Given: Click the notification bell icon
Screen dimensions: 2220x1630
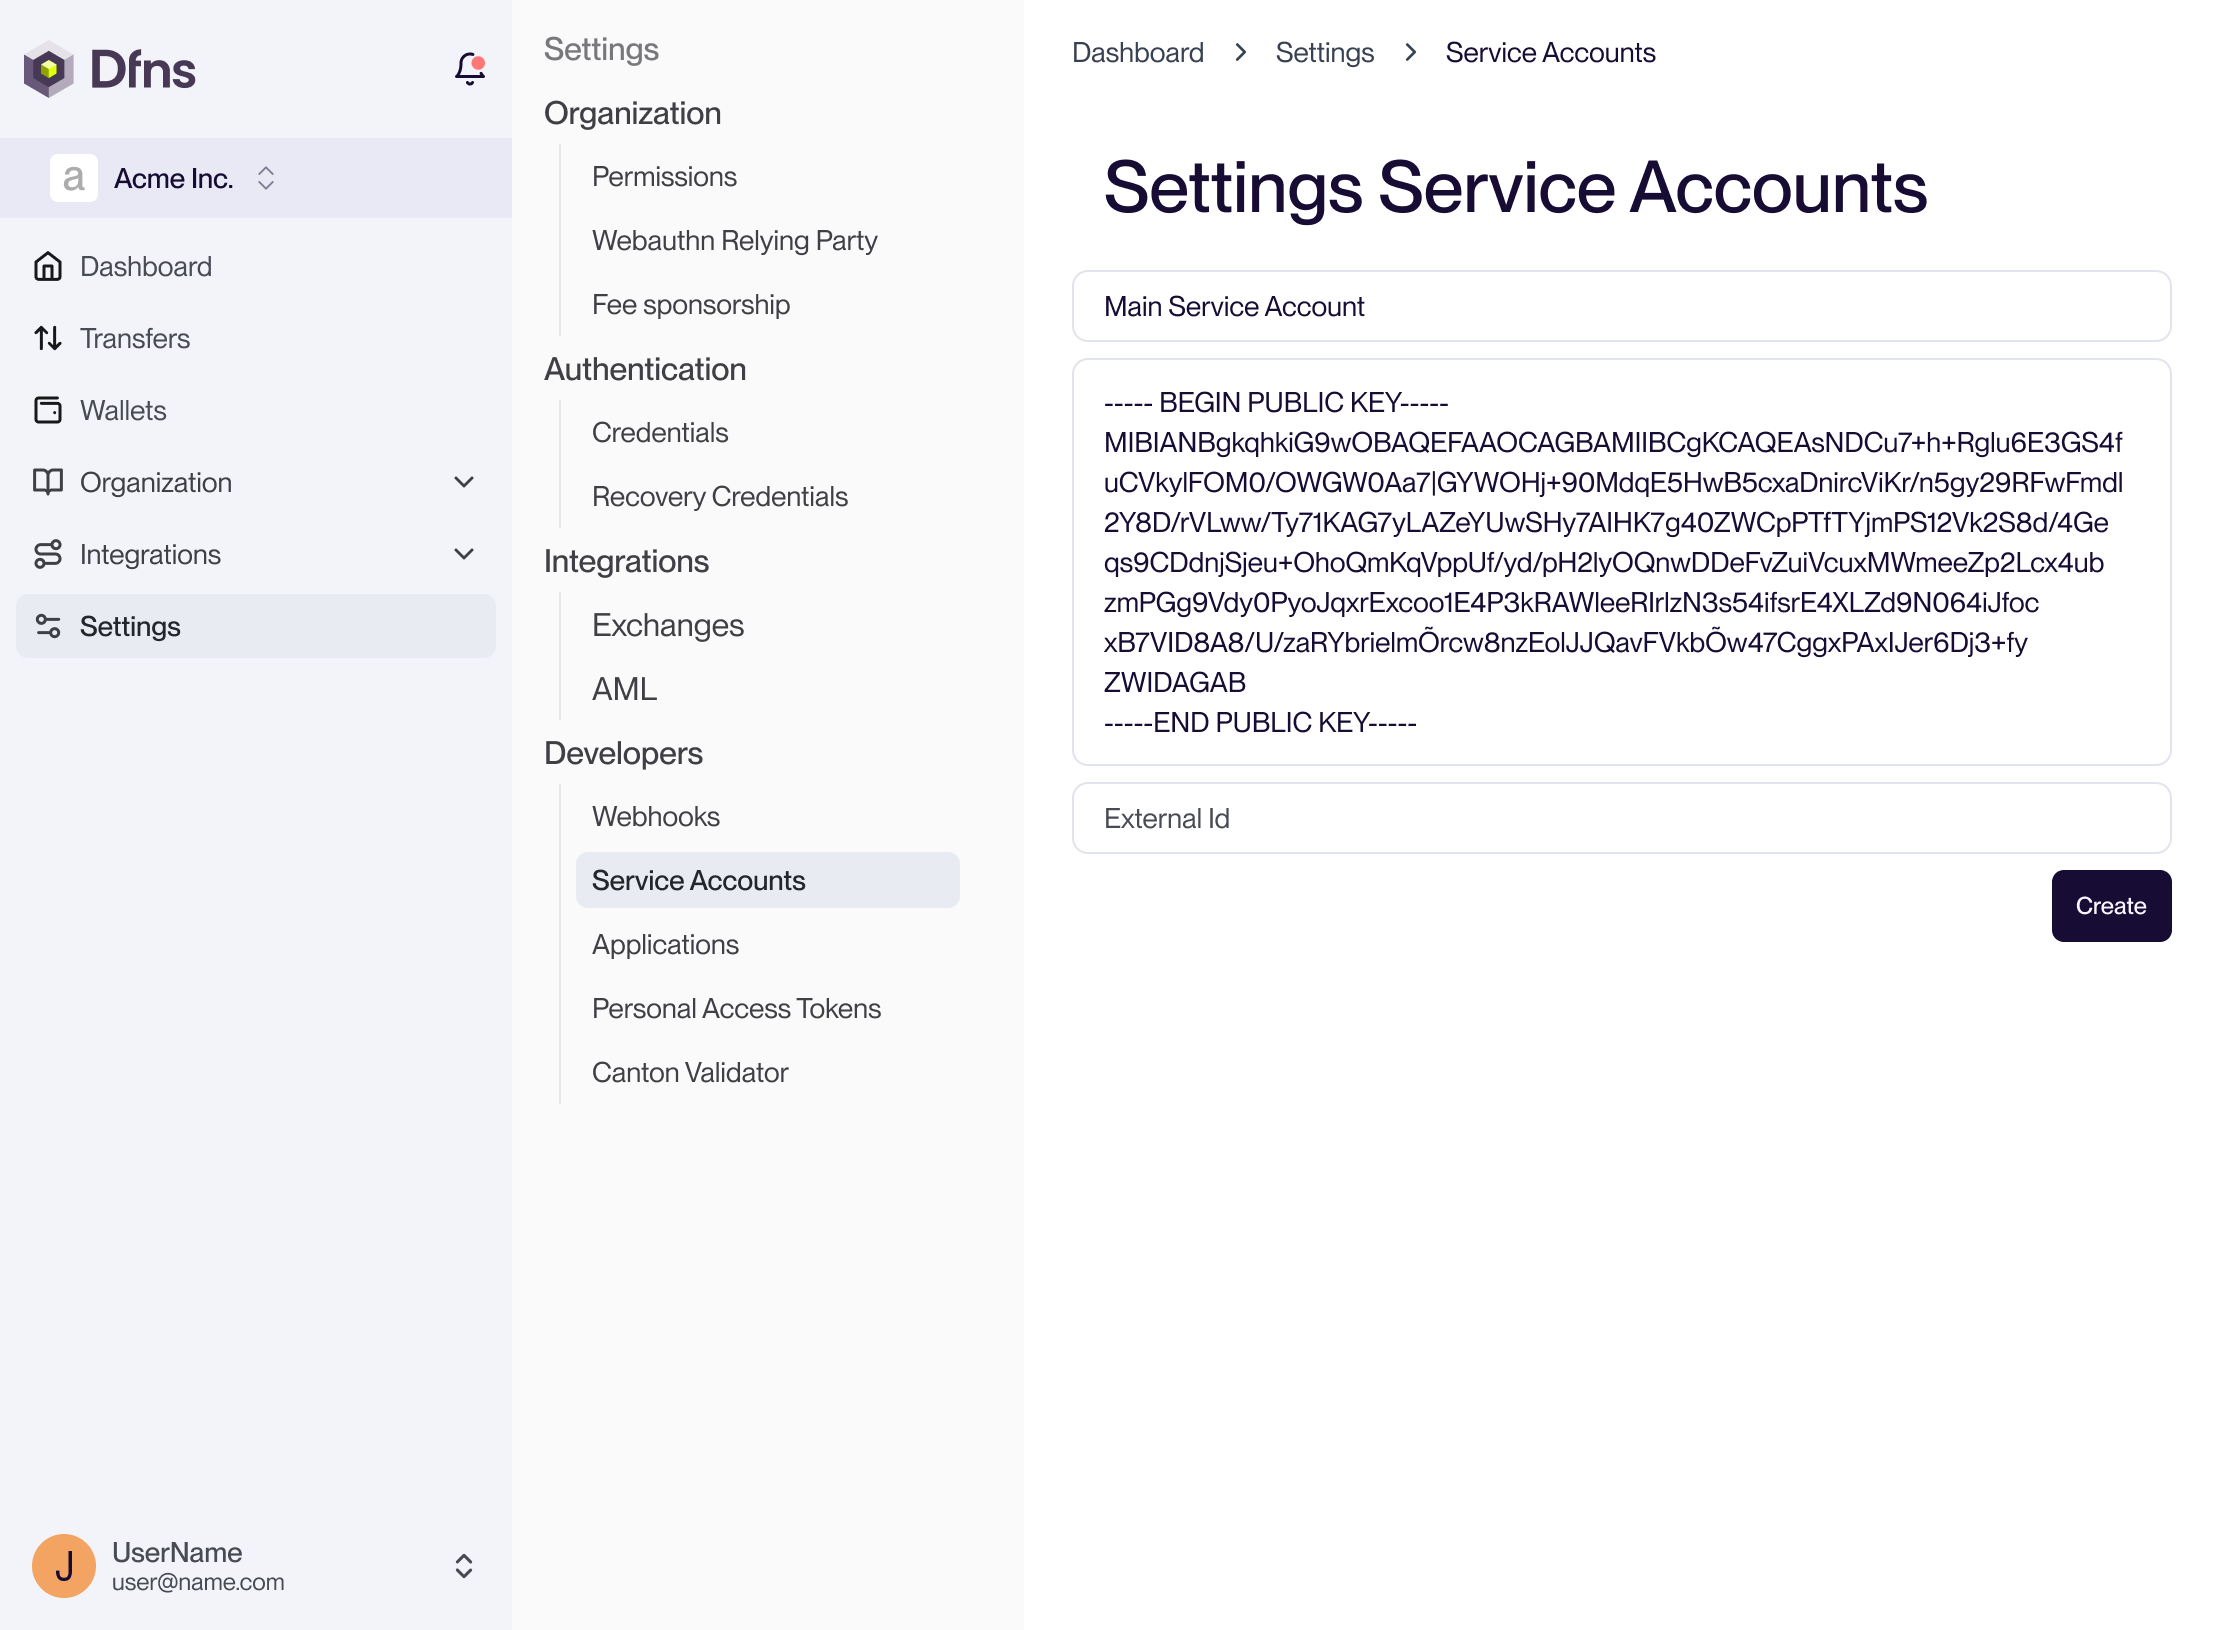Looking at the screenshot, I should (469, 68).
